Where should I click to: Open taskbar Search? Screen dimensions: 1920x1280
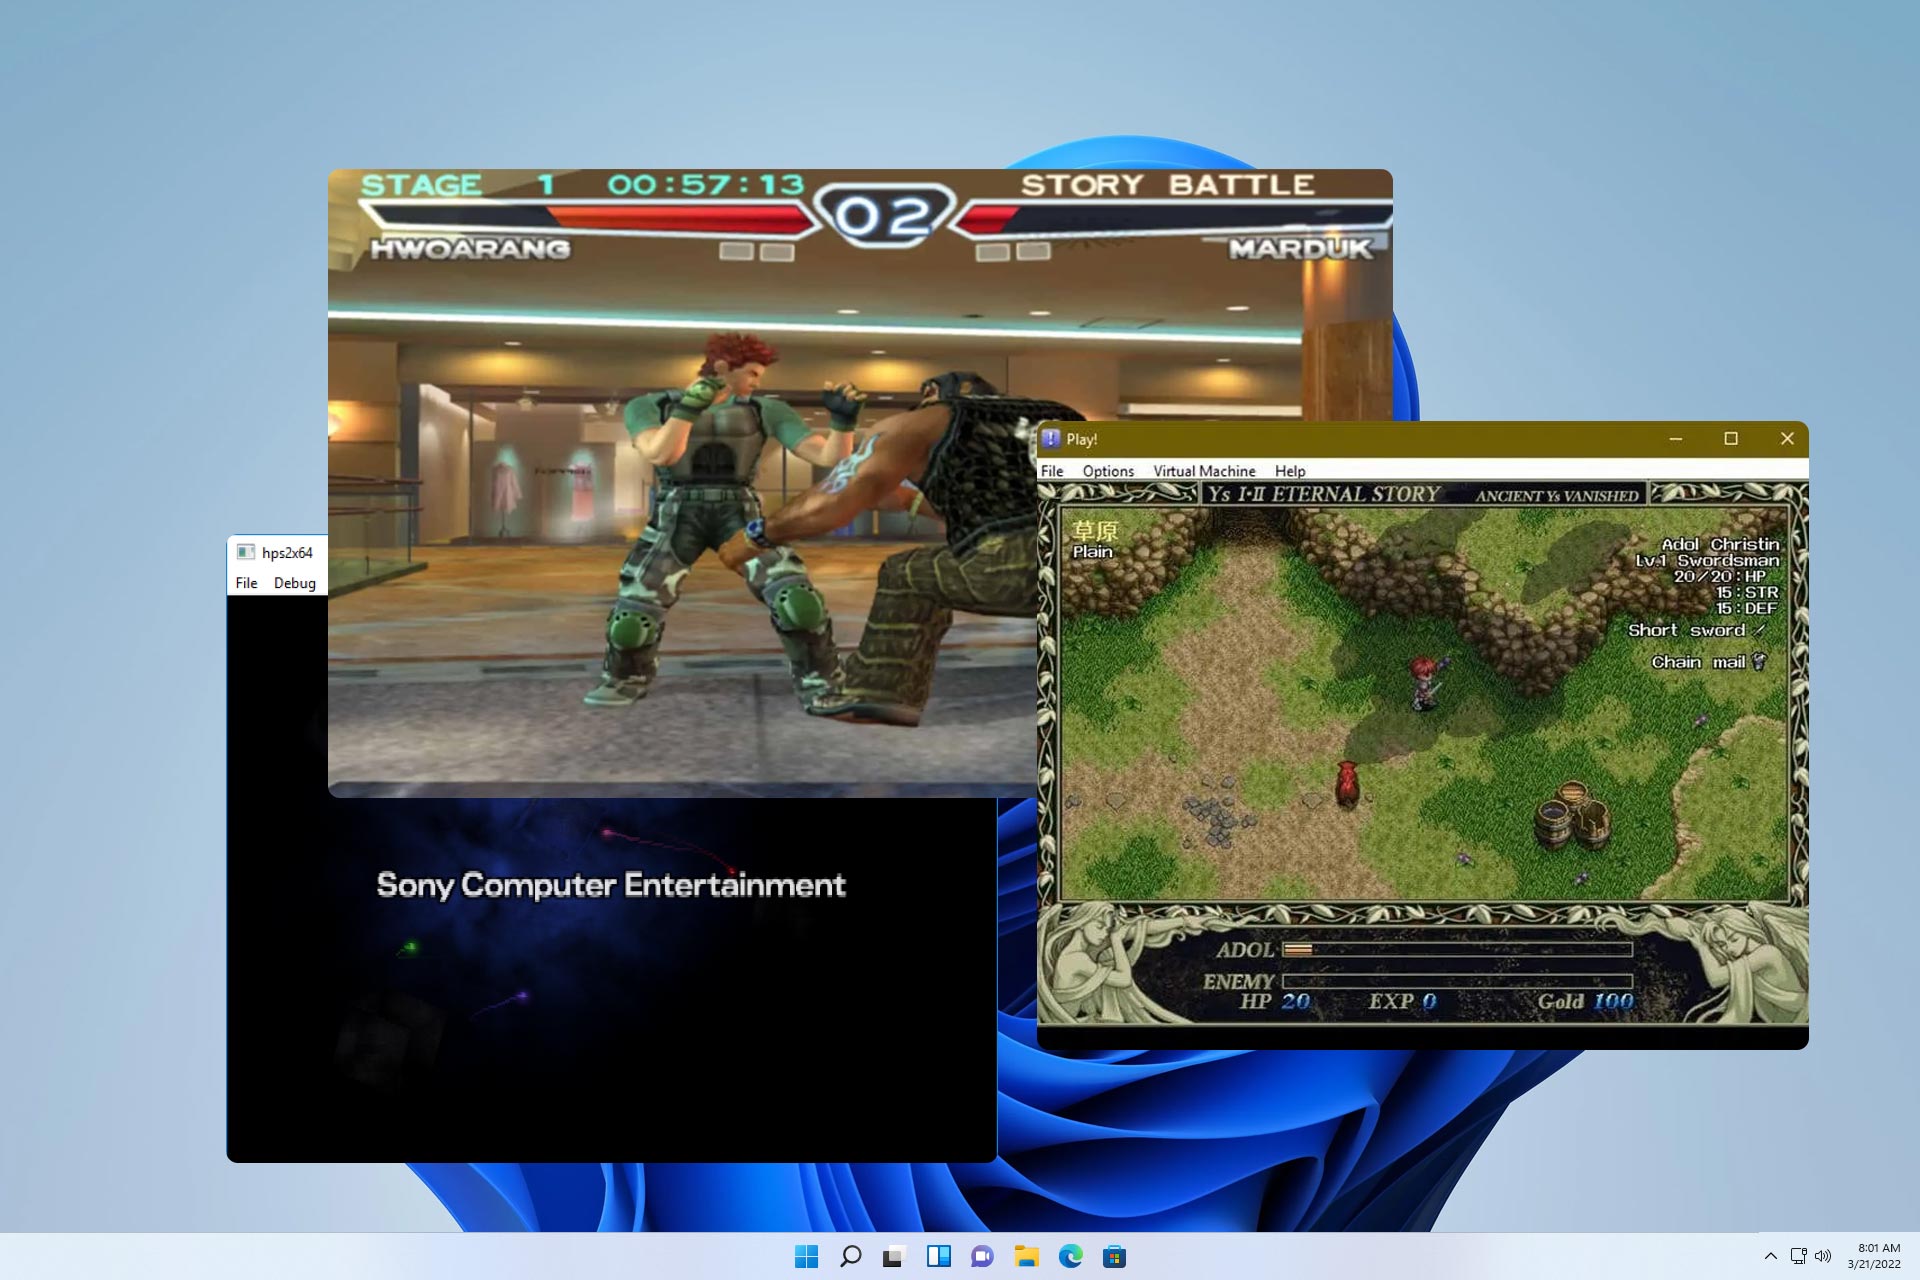pyautogui.click(x=850, y=1256)
